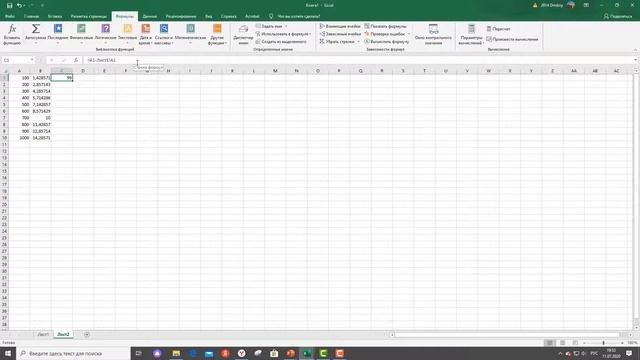Collapse the ribbon with the small arrow

pyautogui.click(x=635, y=49)
